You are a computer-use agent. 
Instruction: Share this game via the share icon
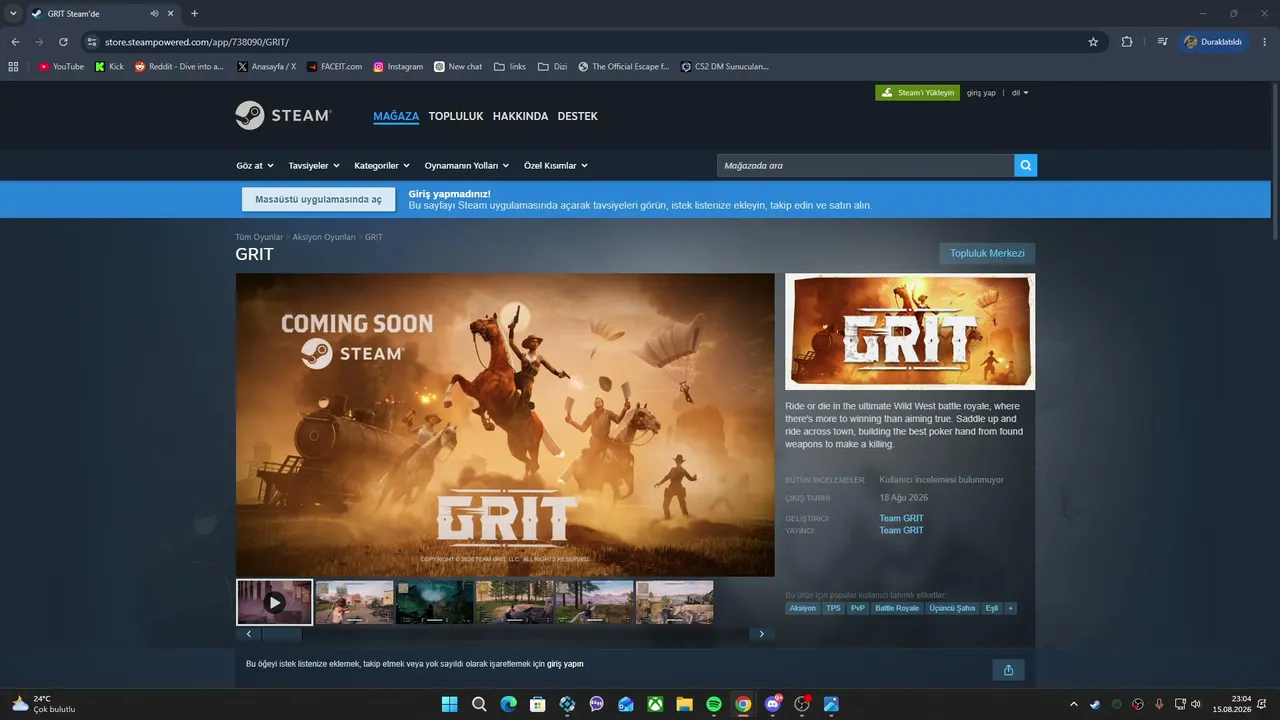pos(1008,670)
